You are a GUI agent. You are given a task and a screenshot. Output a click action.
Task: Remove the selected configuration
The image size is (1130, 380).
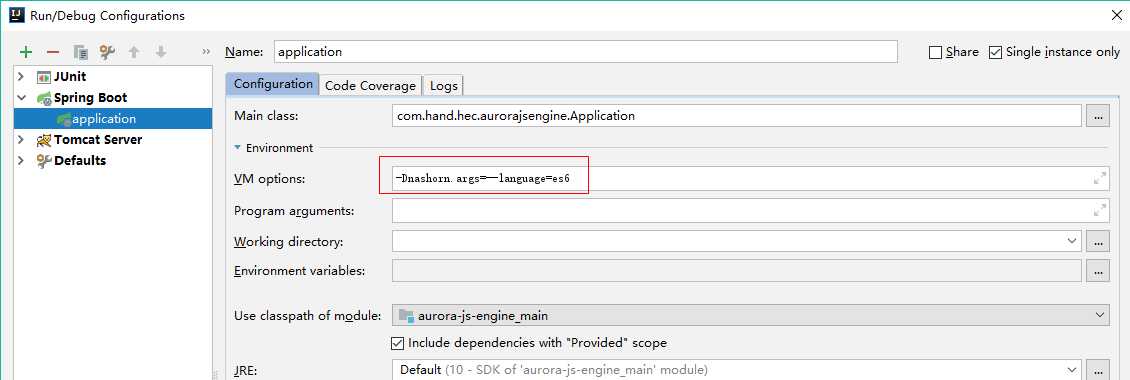tap(53, 52)
